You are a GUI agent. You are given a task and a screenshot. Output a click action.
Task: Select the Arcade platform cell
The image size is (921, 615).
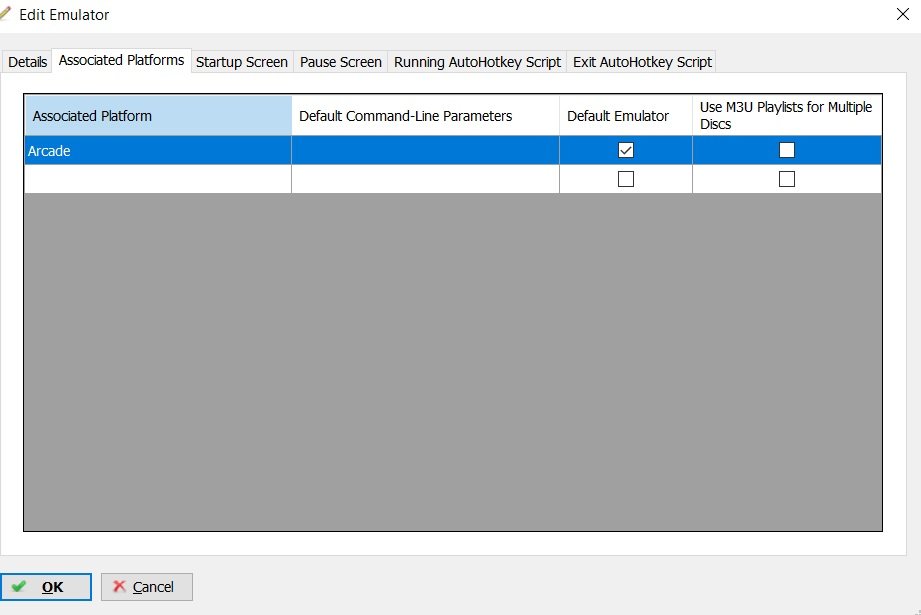(x=158, y=150)
